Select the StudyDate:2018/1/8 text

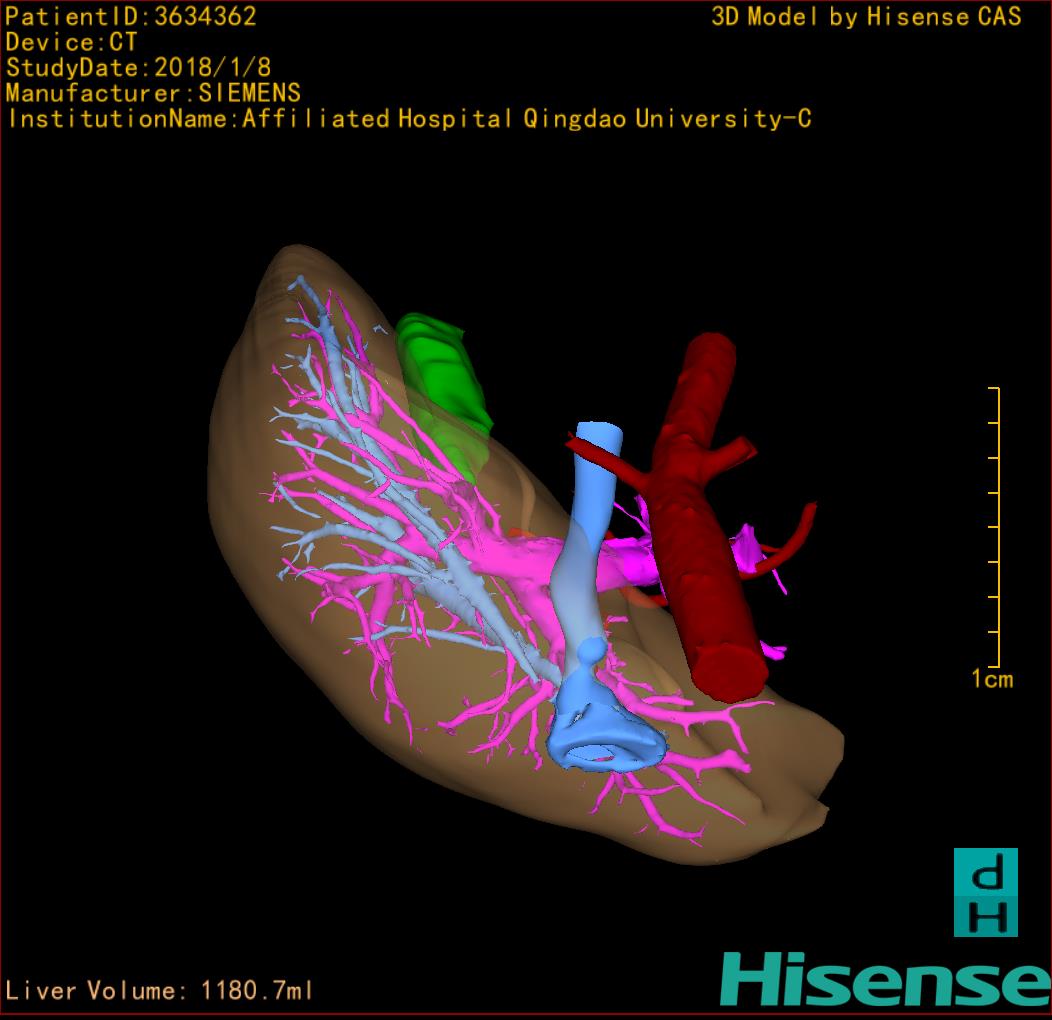point(138,68)
